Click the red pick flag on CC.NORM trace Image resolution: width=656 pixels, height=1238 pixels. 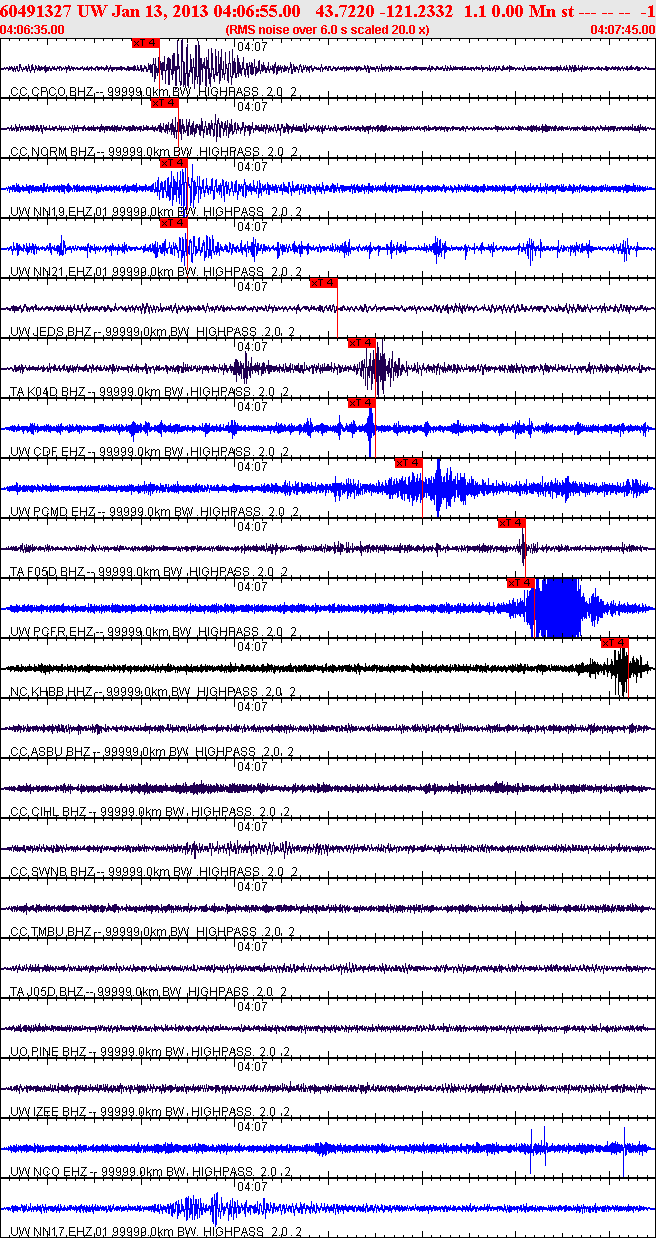[x=164, y=103]
